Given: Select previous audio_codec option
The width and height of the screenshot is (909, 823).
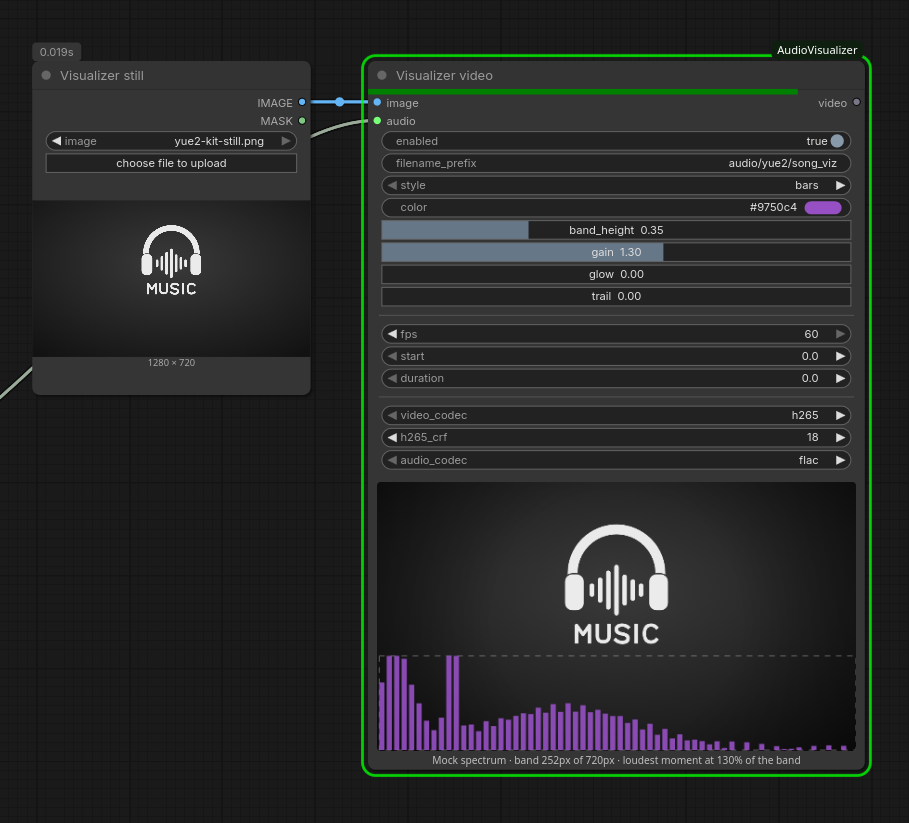Looking at the screenshot, I should (392, 460).
